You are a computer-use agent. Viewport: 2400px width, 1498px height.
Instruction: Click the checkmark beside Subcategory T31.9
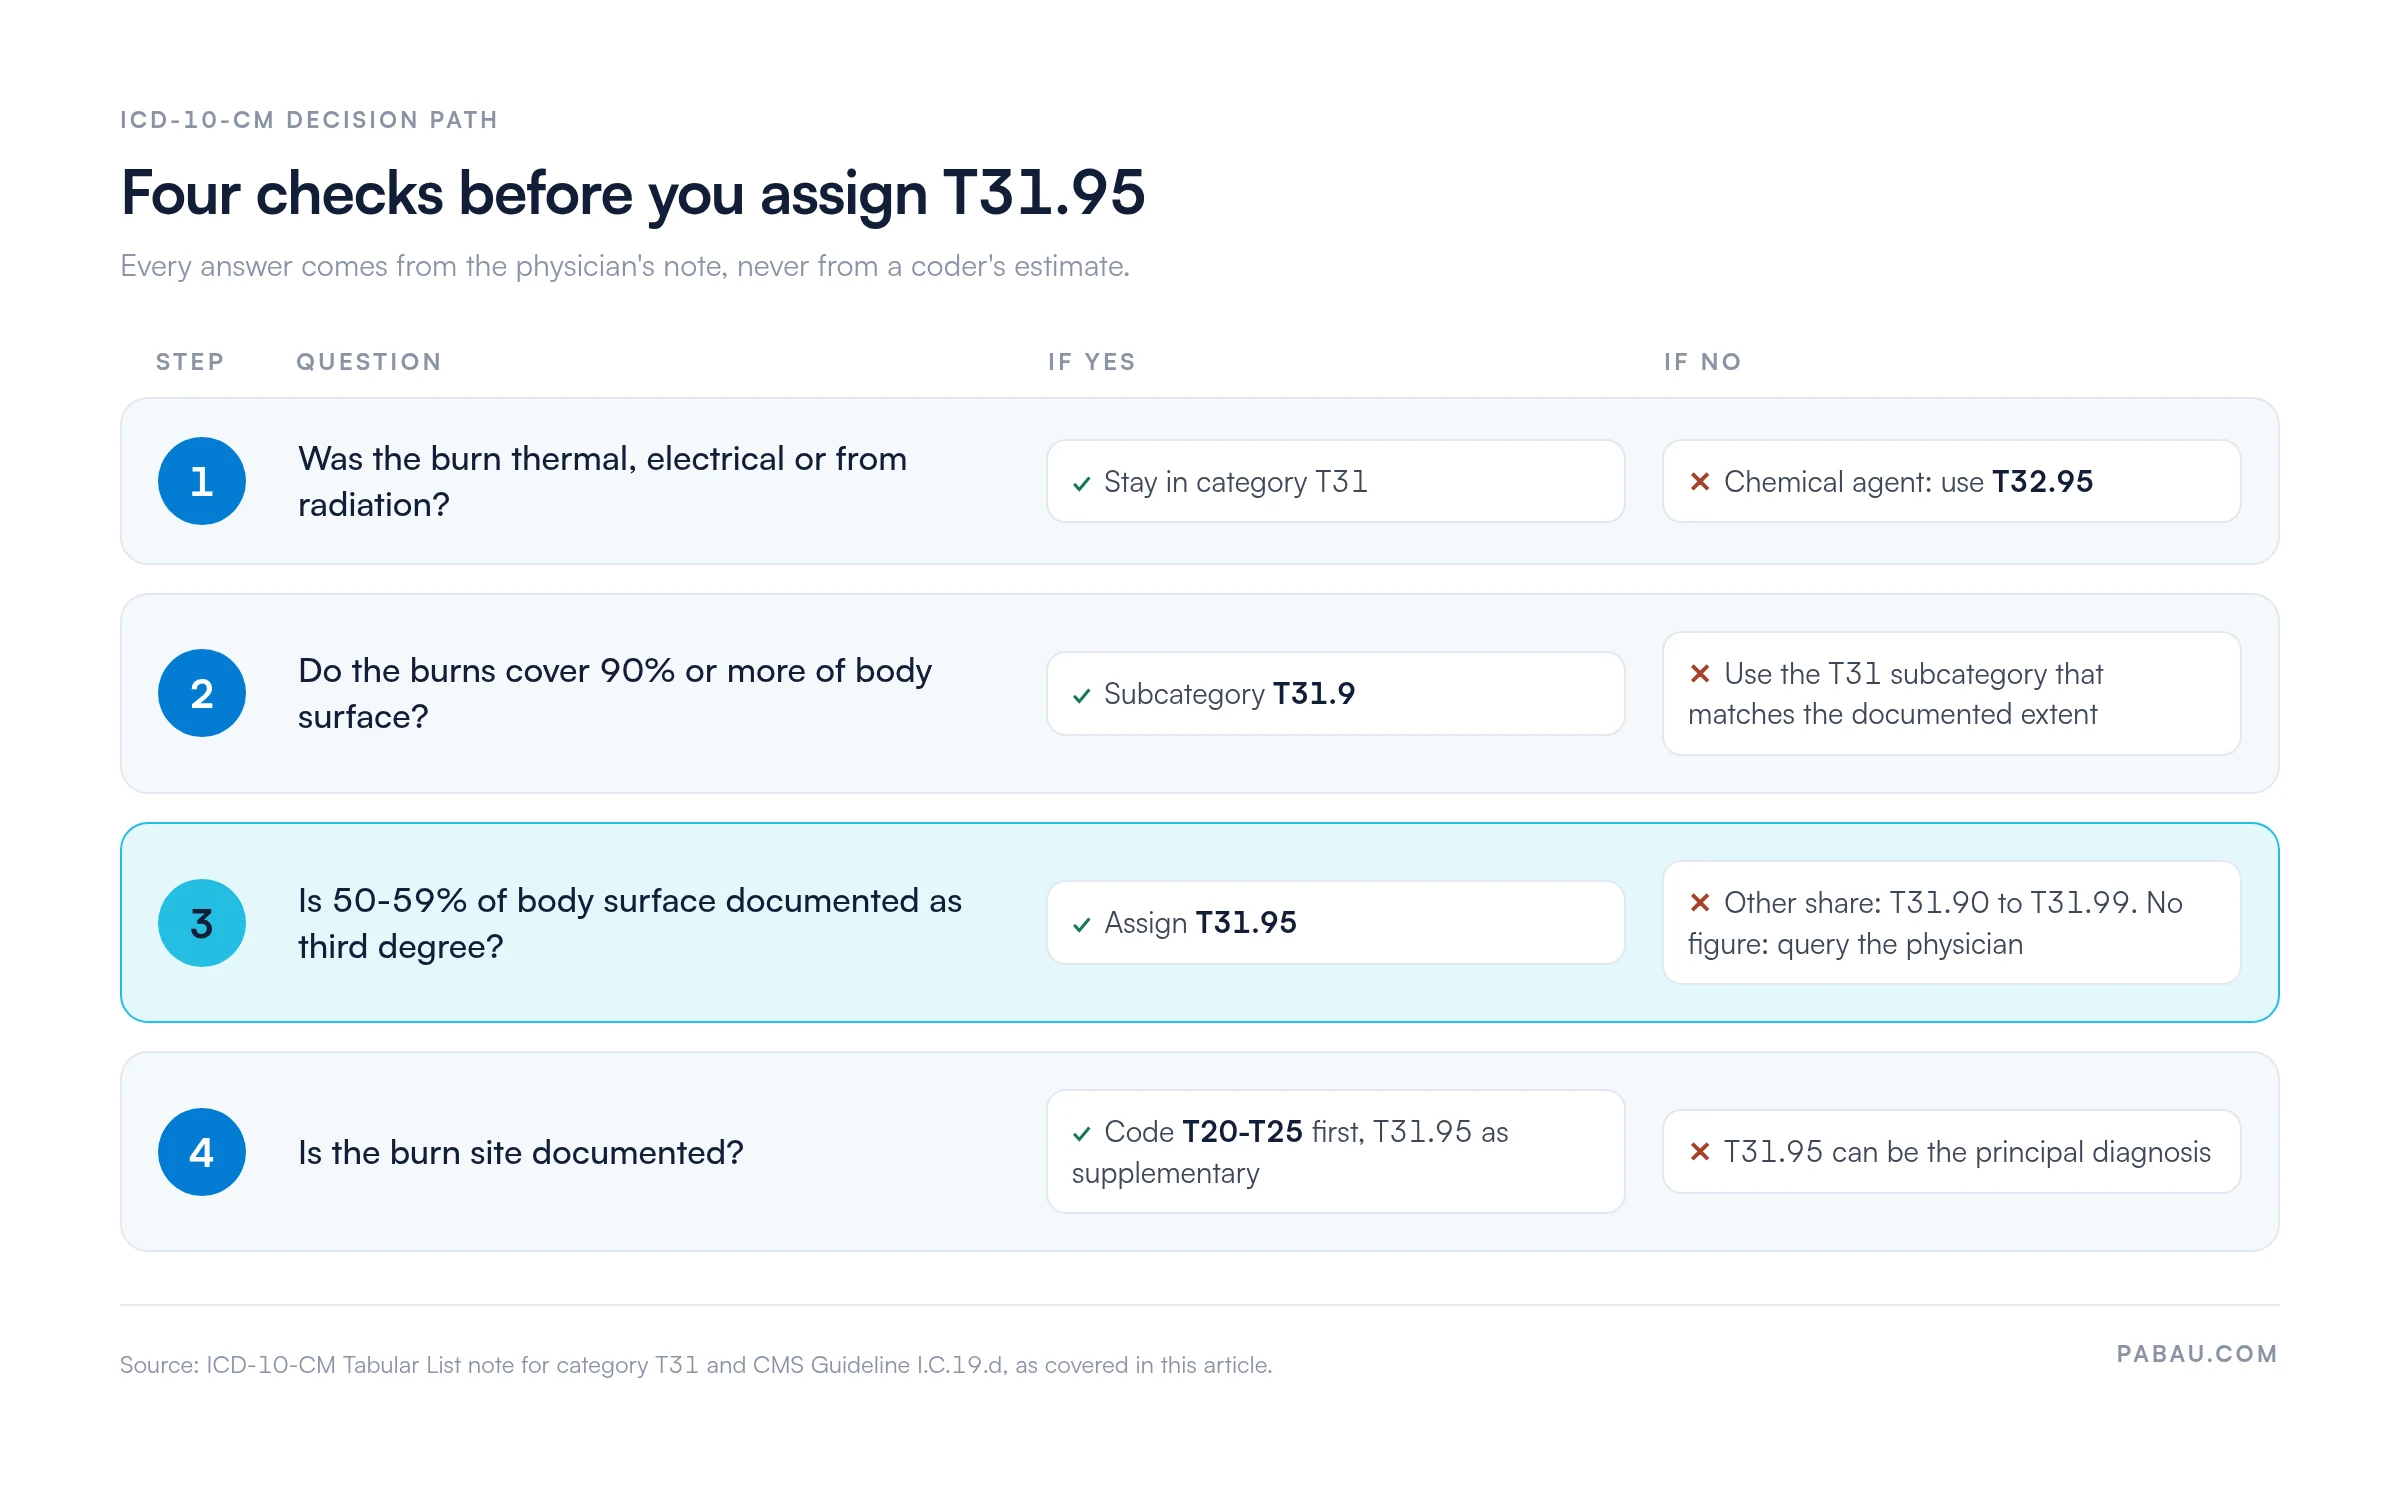(1081, 696)
